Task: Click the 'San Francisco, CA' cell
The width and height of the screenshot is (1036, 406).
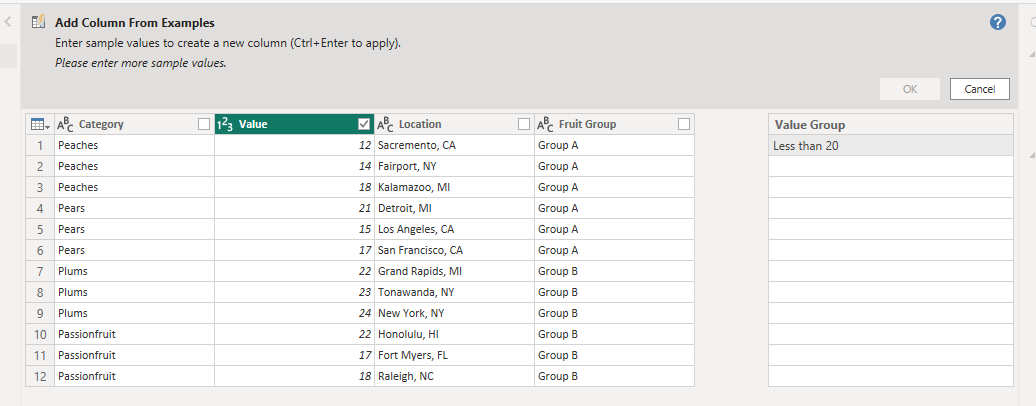Action: tap(454, 251)
